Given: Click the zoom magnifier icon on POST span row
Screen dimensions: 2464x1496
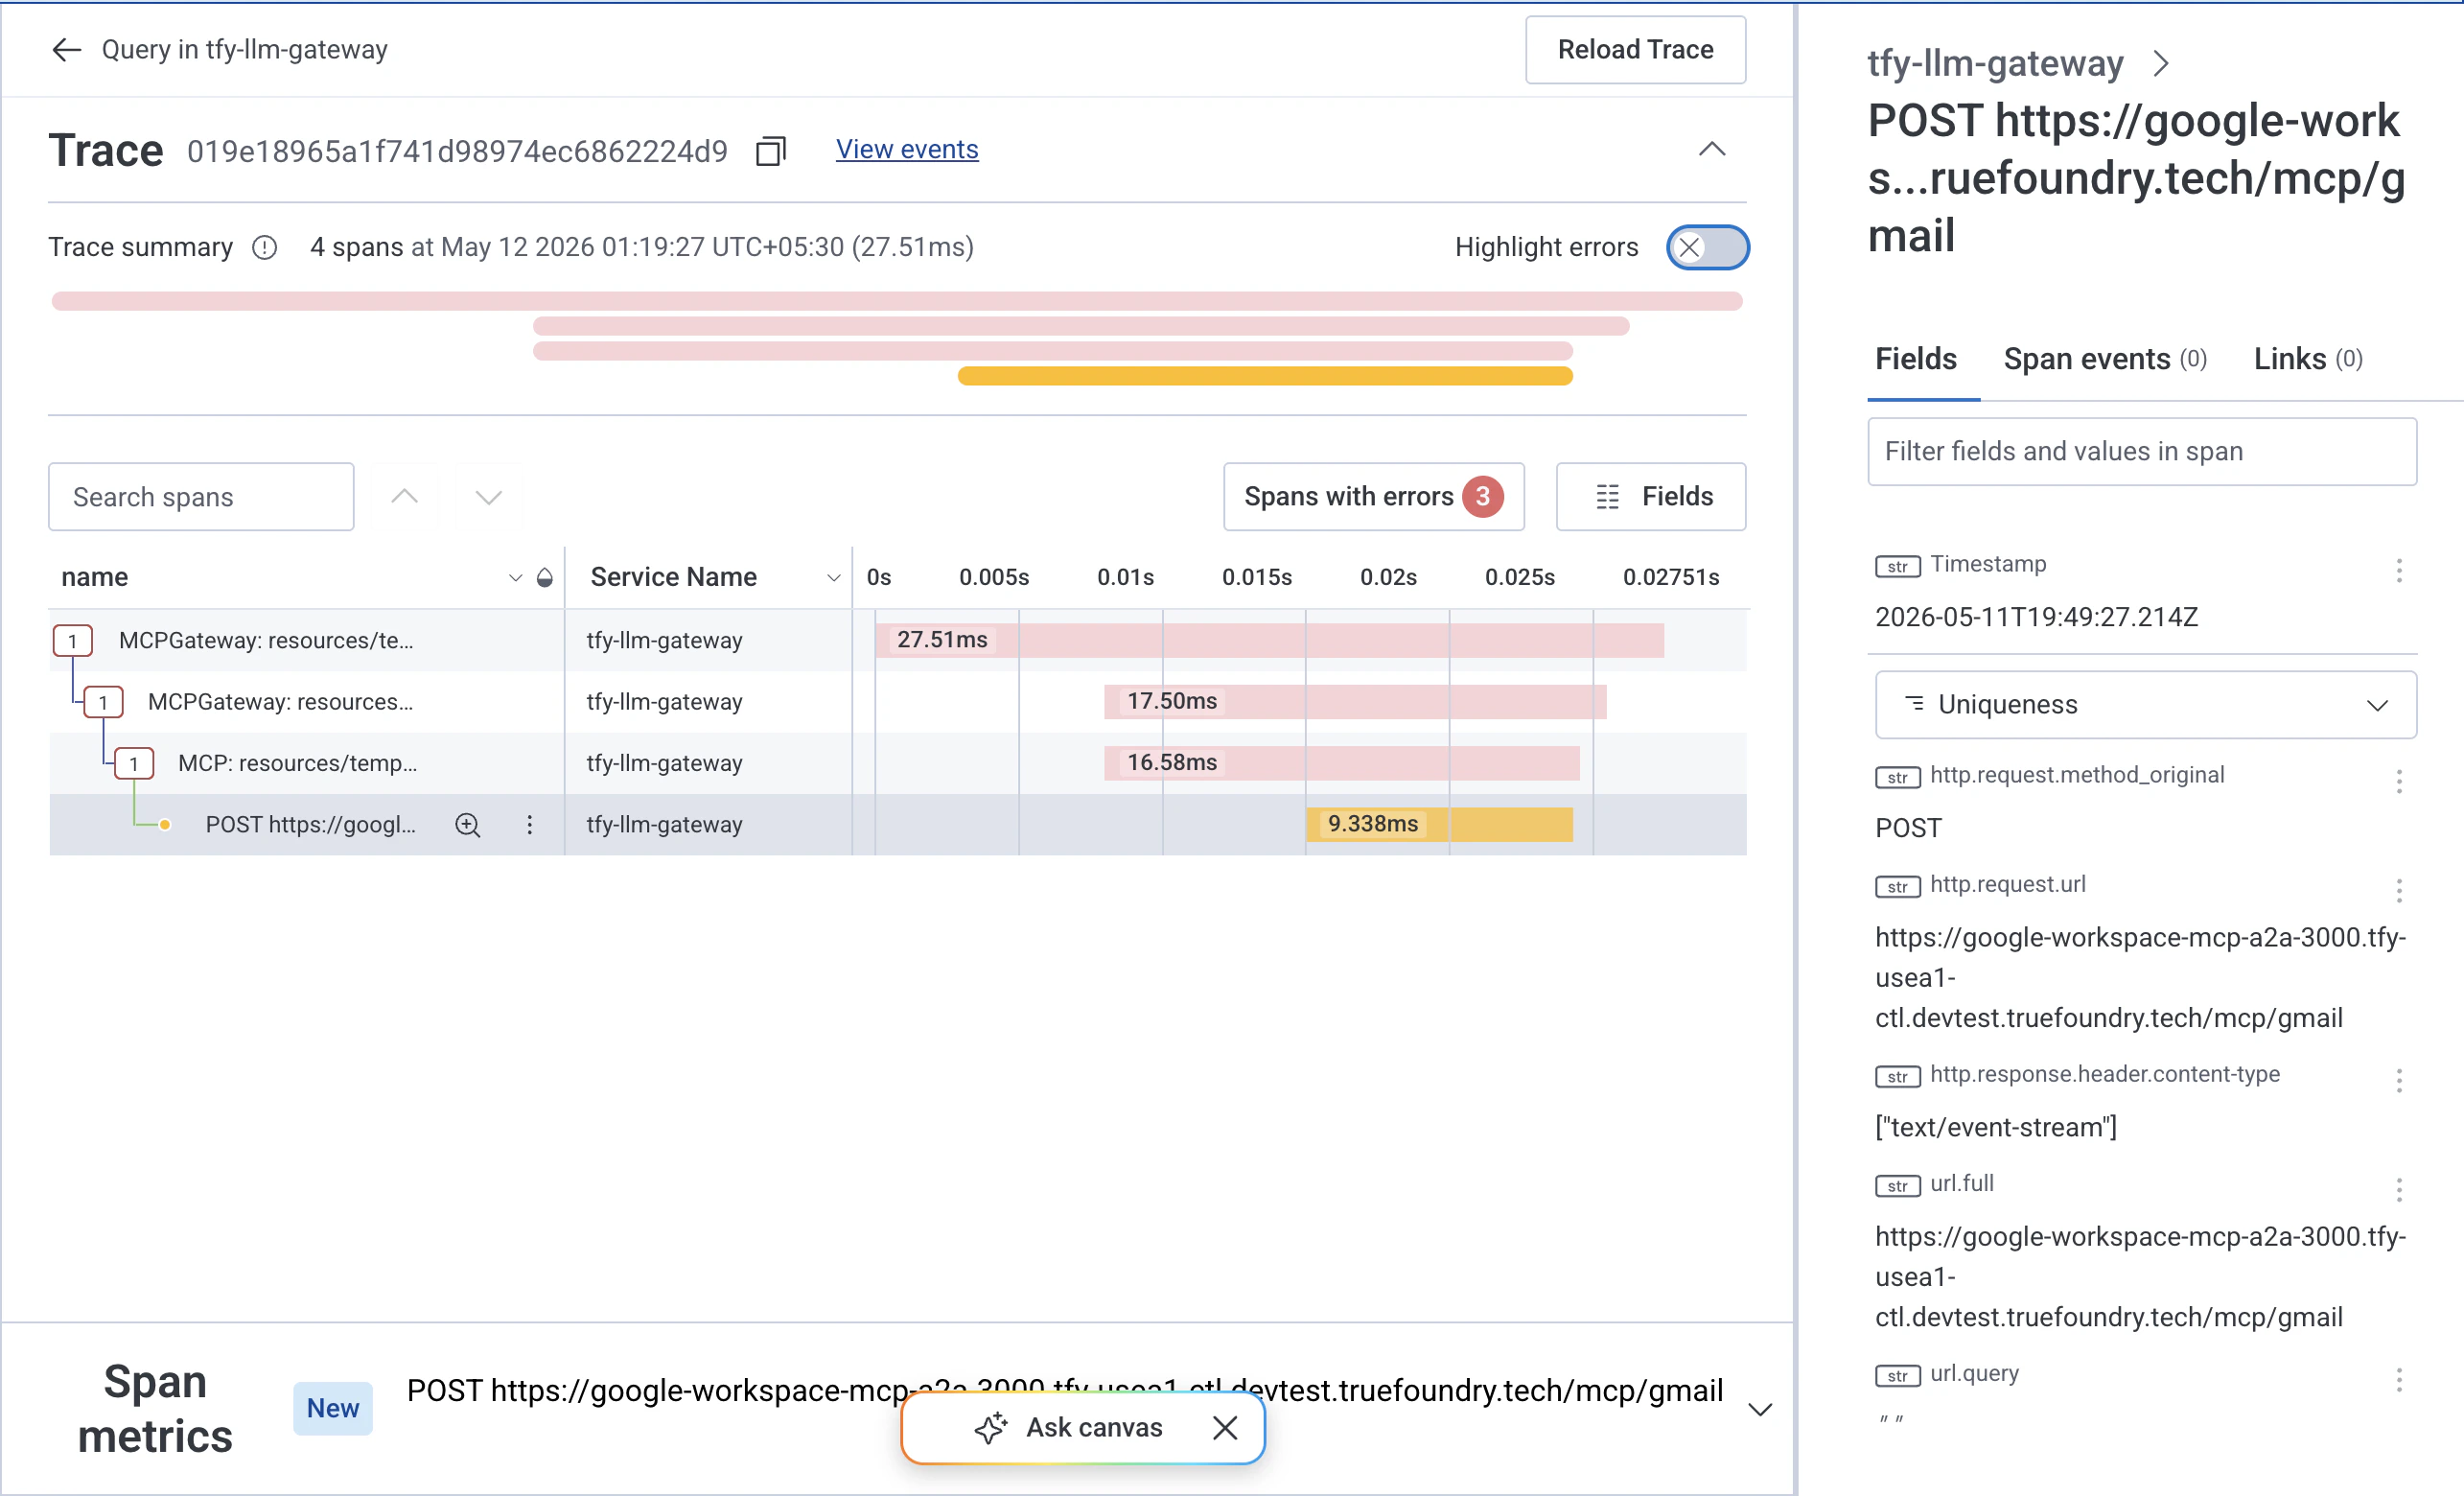Looking at the screenshot, I should click(x=467, y=825).
